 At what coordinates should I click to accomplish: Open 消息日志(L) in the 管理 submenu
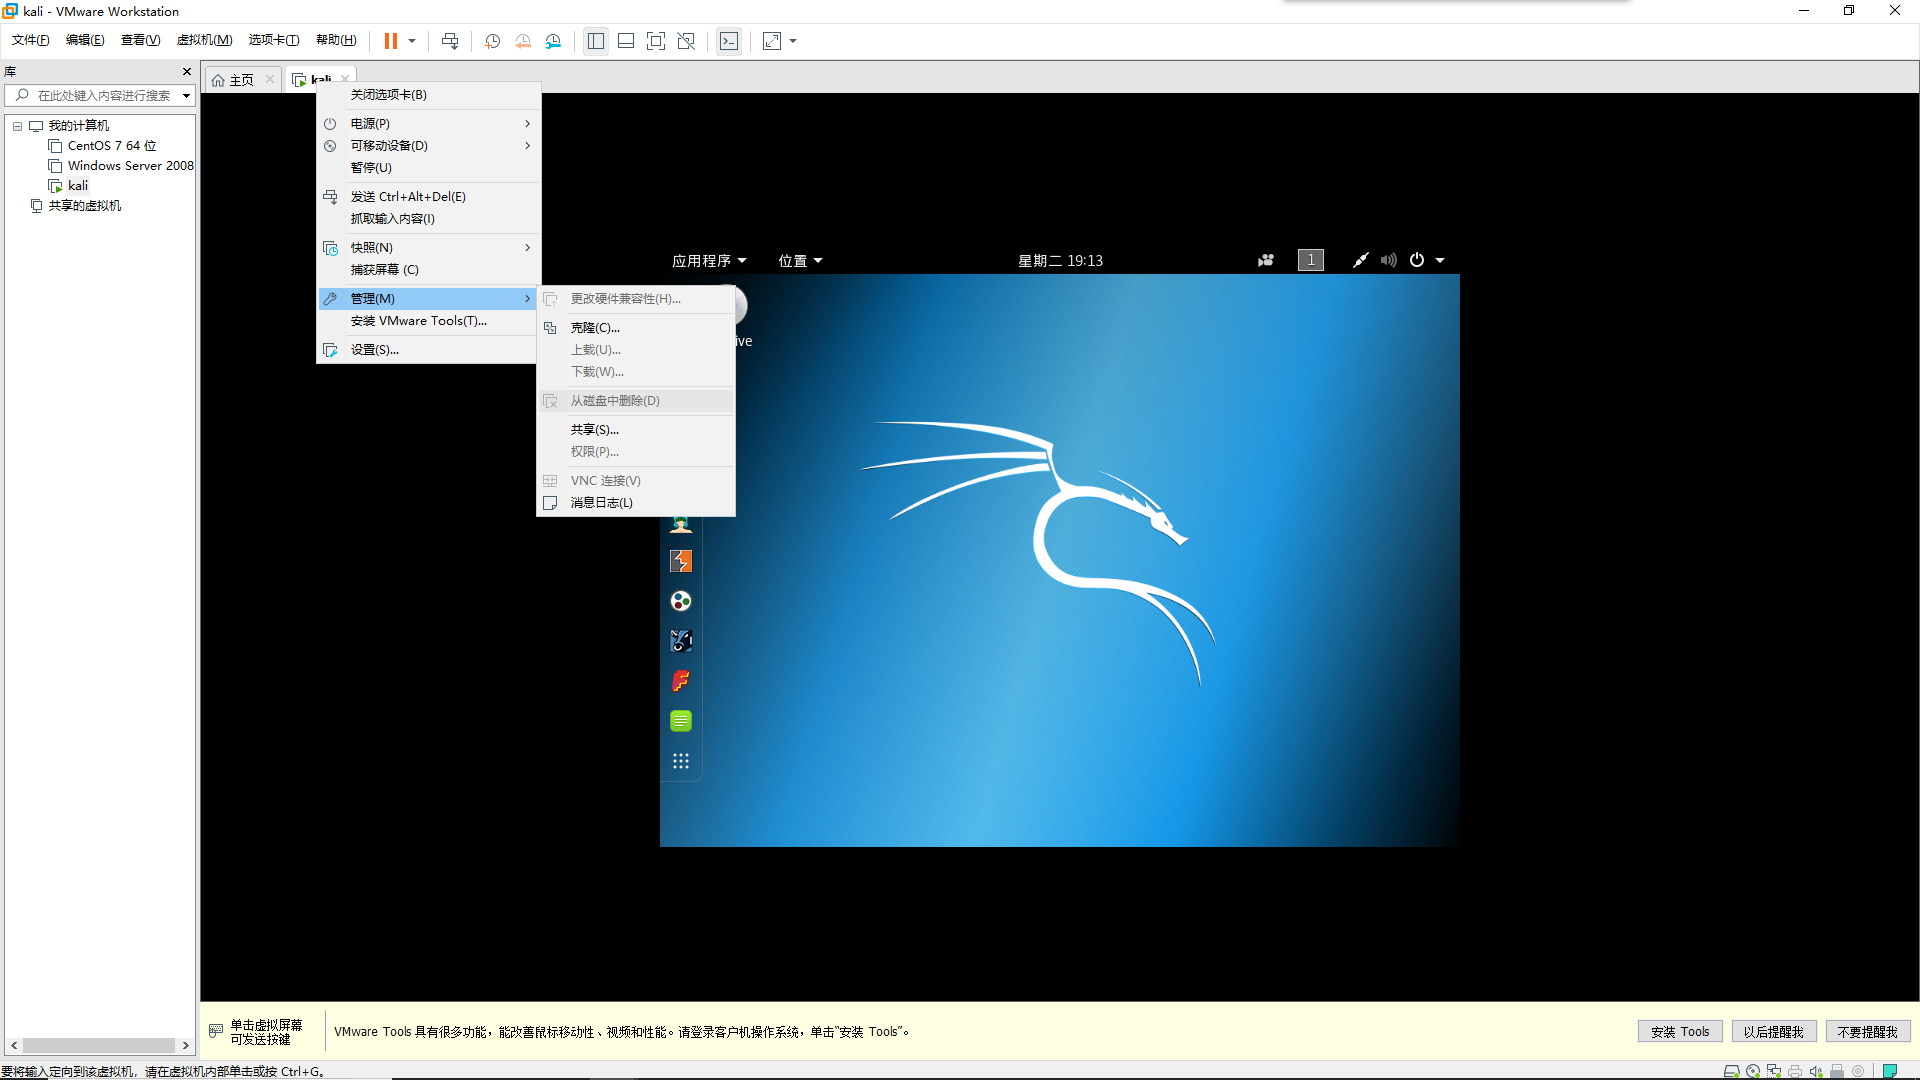(636, 503)
